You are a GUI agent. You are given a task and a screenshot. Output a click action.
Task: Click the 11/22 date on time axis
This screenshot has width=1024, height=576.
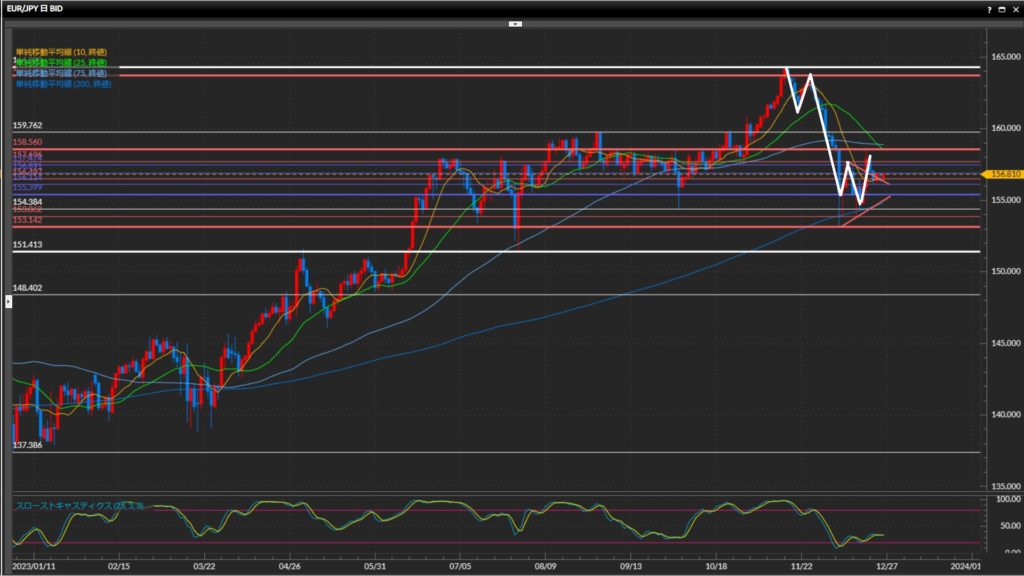[801, 564]
